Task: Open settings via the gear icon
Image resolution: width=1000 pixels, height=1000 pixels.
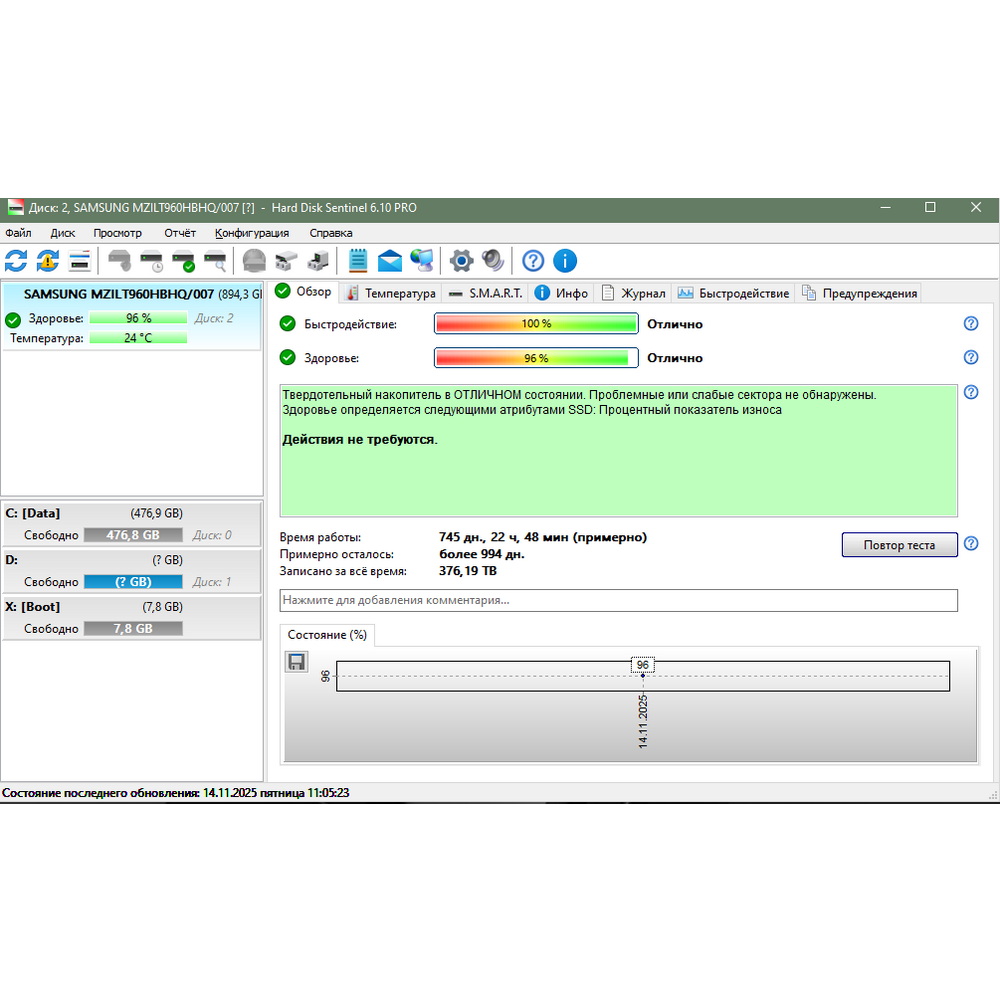Action: click(461, 261)
